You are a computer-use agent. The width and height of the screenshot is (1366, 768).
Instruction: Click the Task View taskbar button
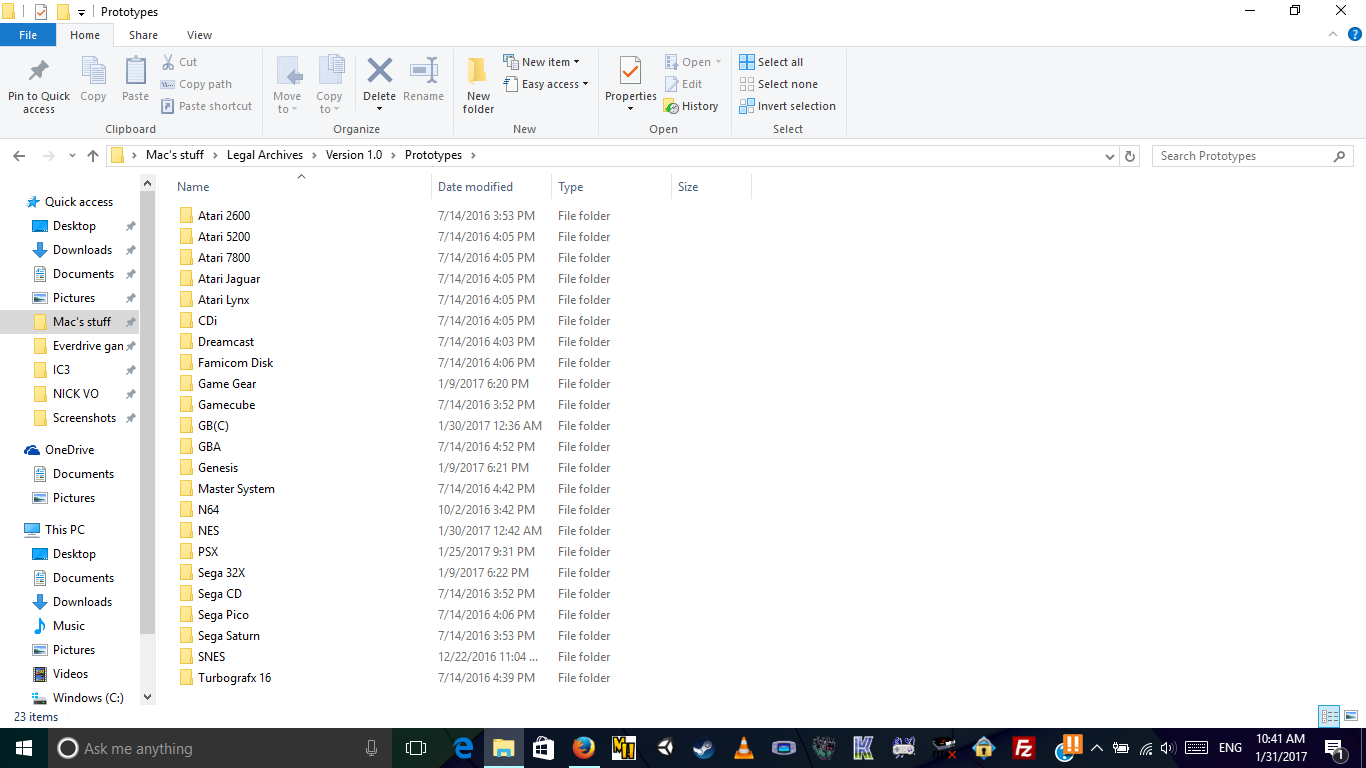(416, 747)
